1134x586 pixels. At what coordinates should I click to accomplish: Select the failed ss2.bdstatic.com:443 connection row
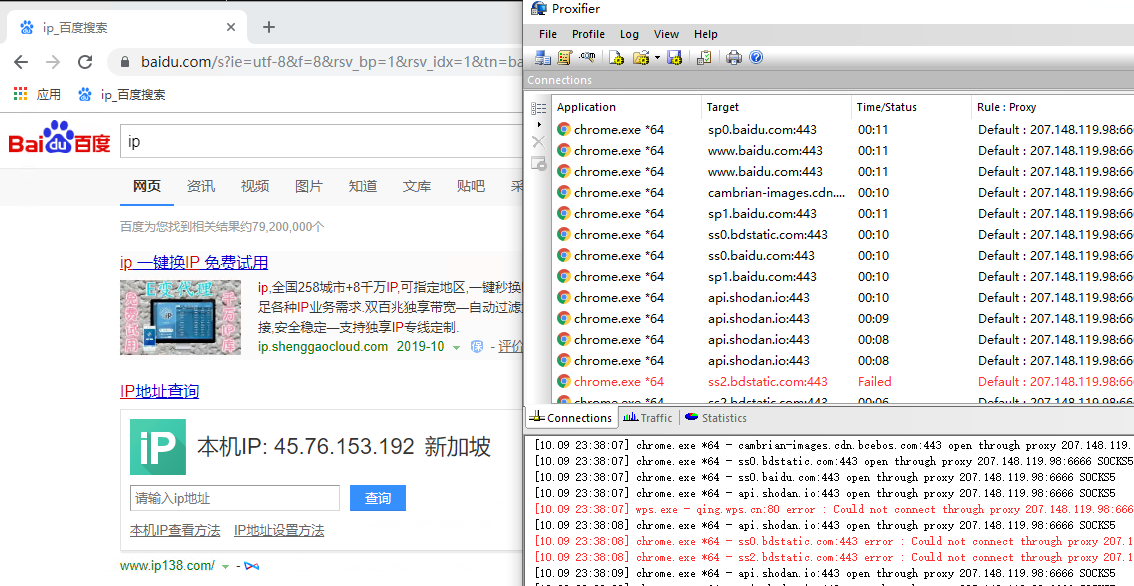767,381
